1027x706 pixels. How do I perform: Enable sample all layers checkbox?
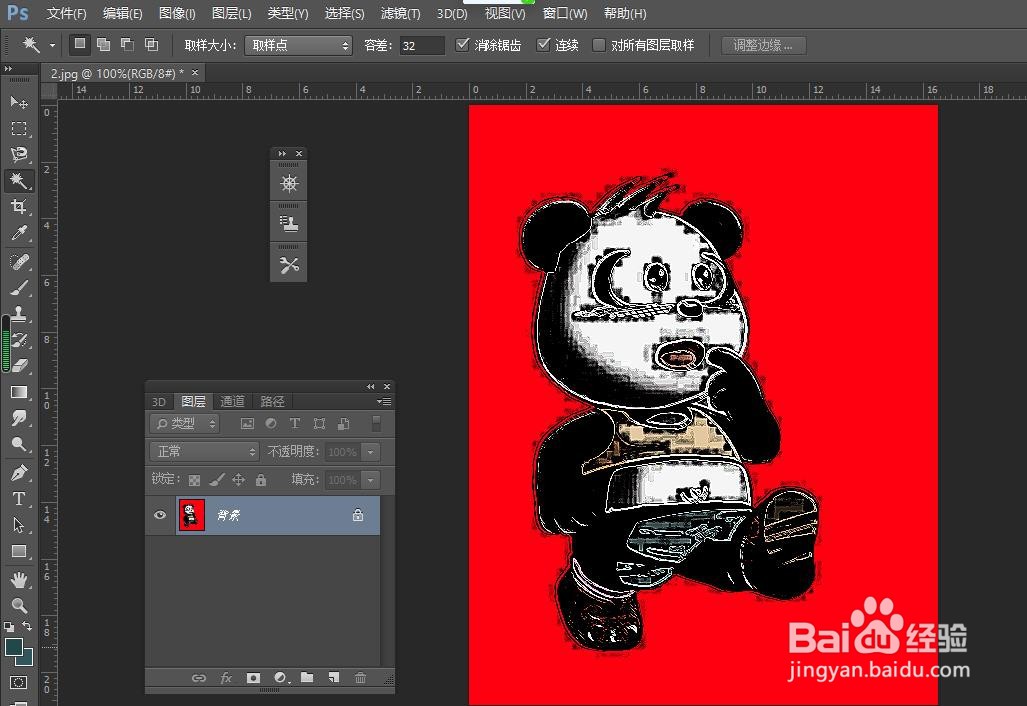(599, 45)
